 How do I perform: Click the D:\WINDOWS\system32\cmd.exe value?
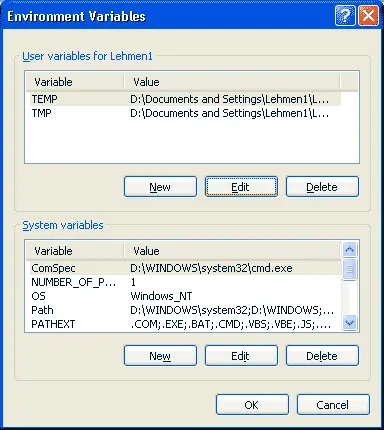(211, 268)
